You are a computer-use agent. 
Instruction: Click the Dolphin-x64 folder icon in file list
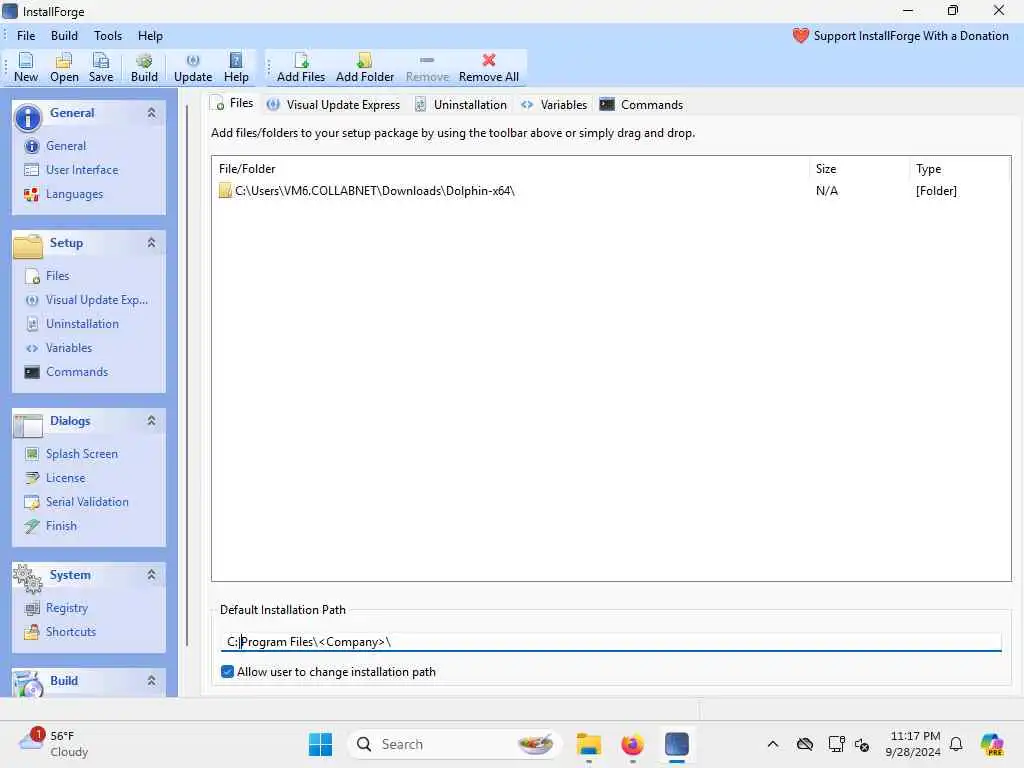[225, 191]
